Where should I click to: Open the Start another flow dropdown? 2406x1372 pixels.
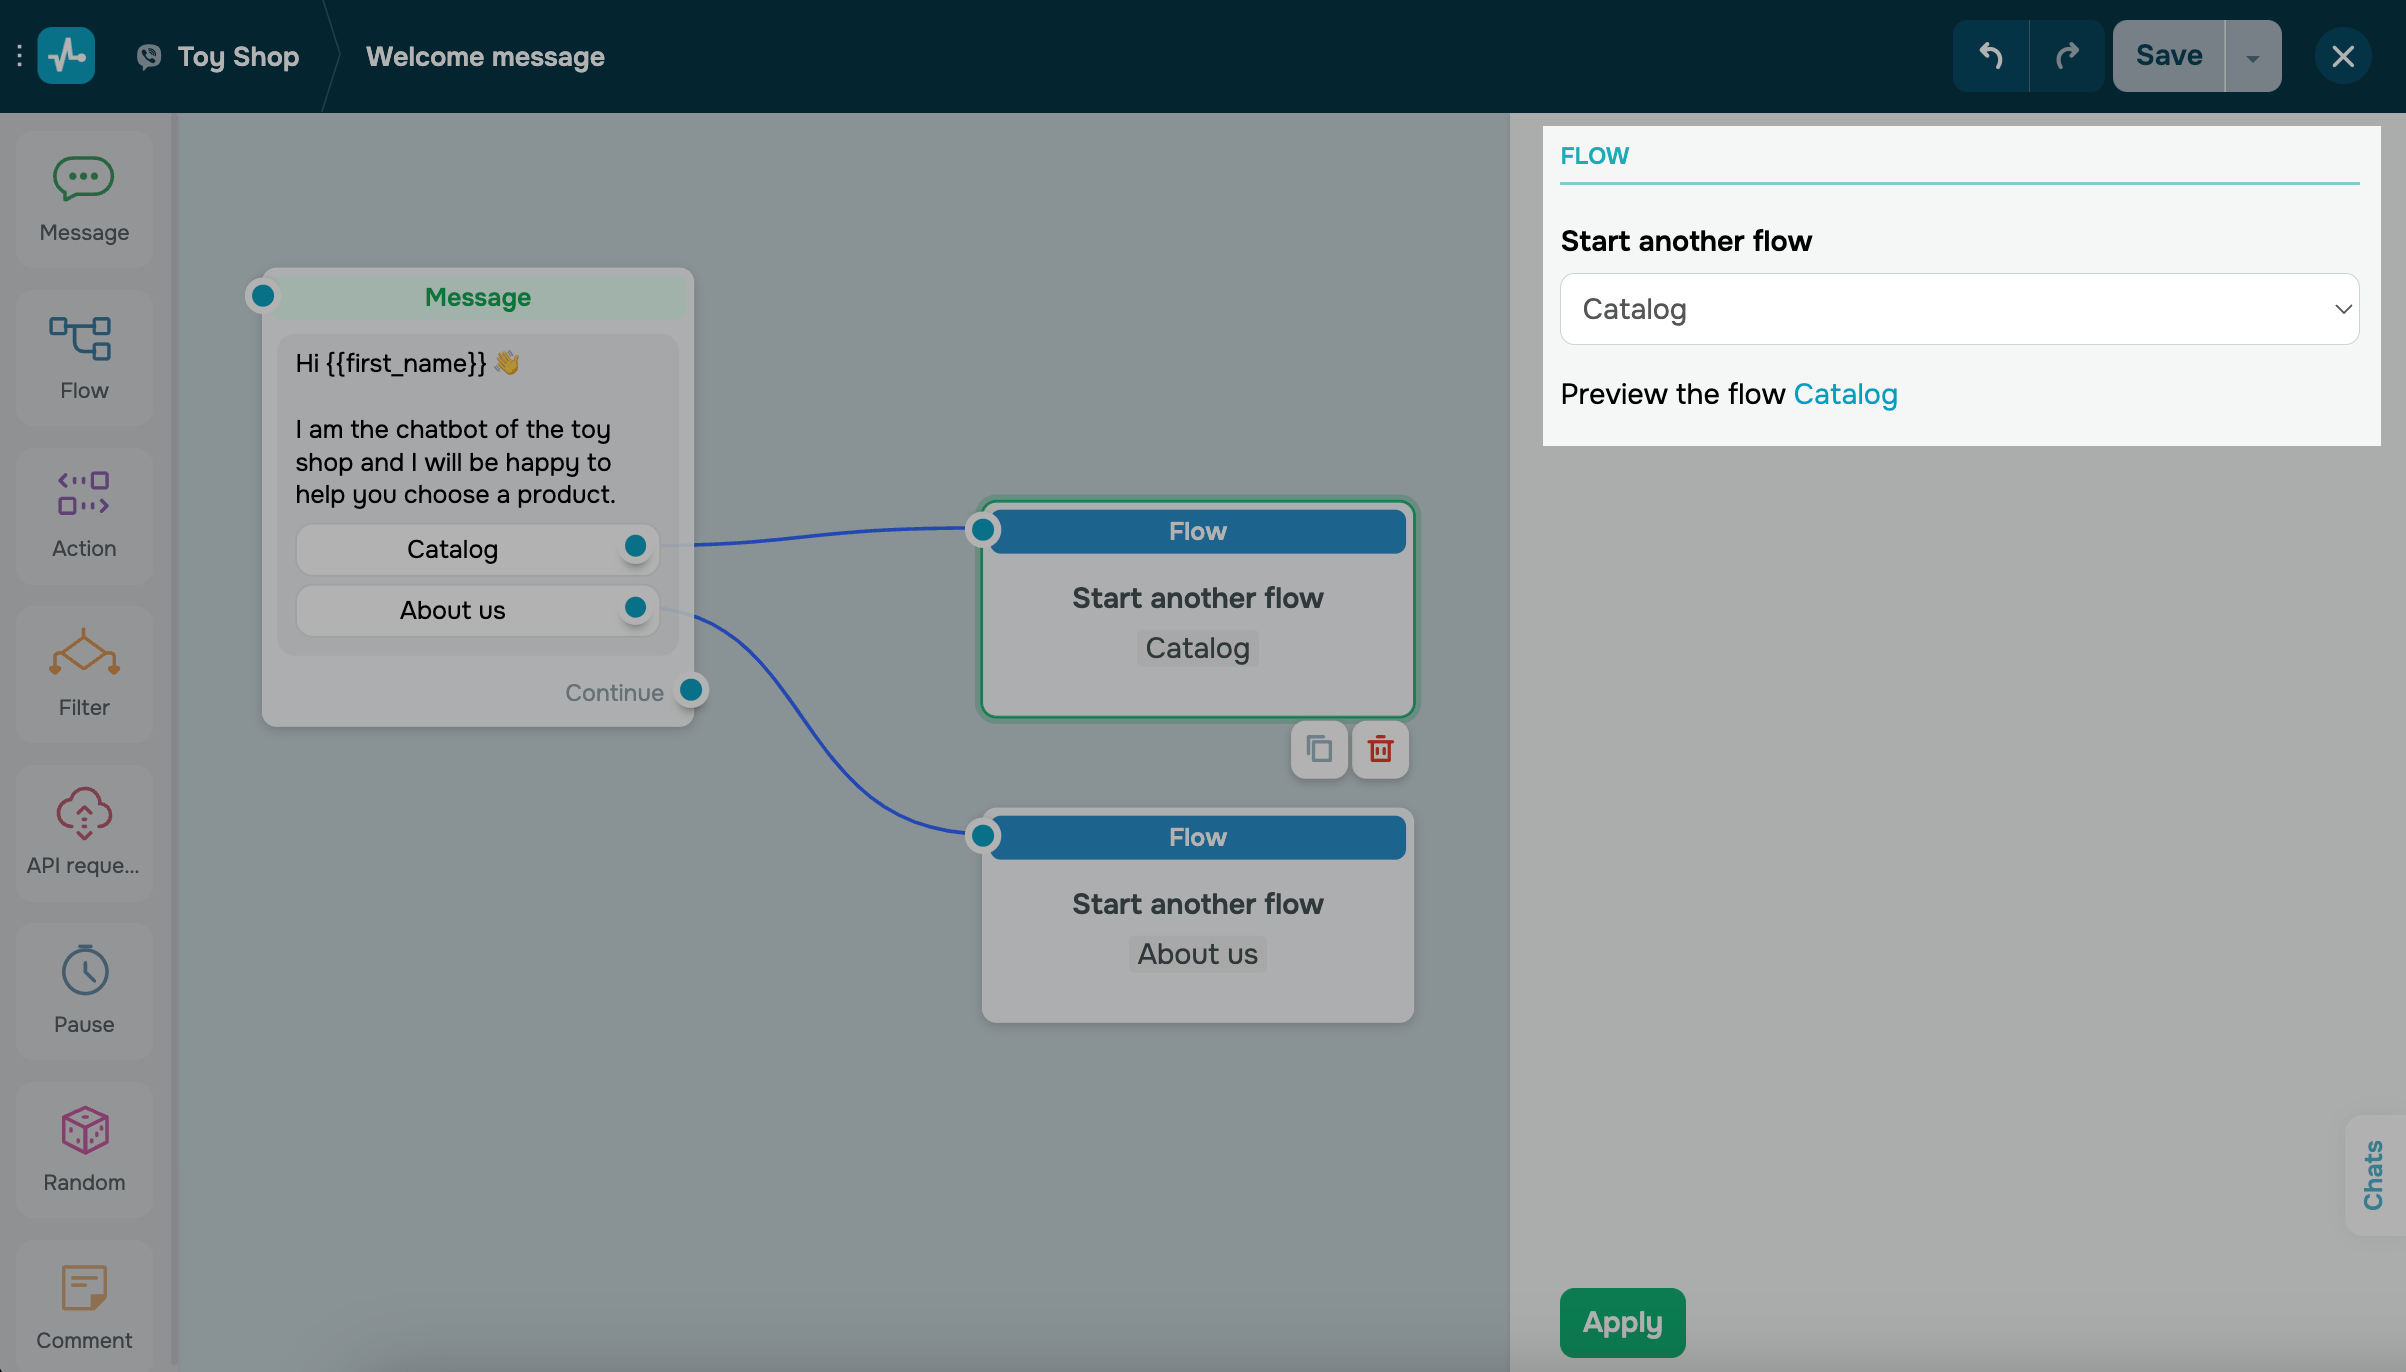1959,309
